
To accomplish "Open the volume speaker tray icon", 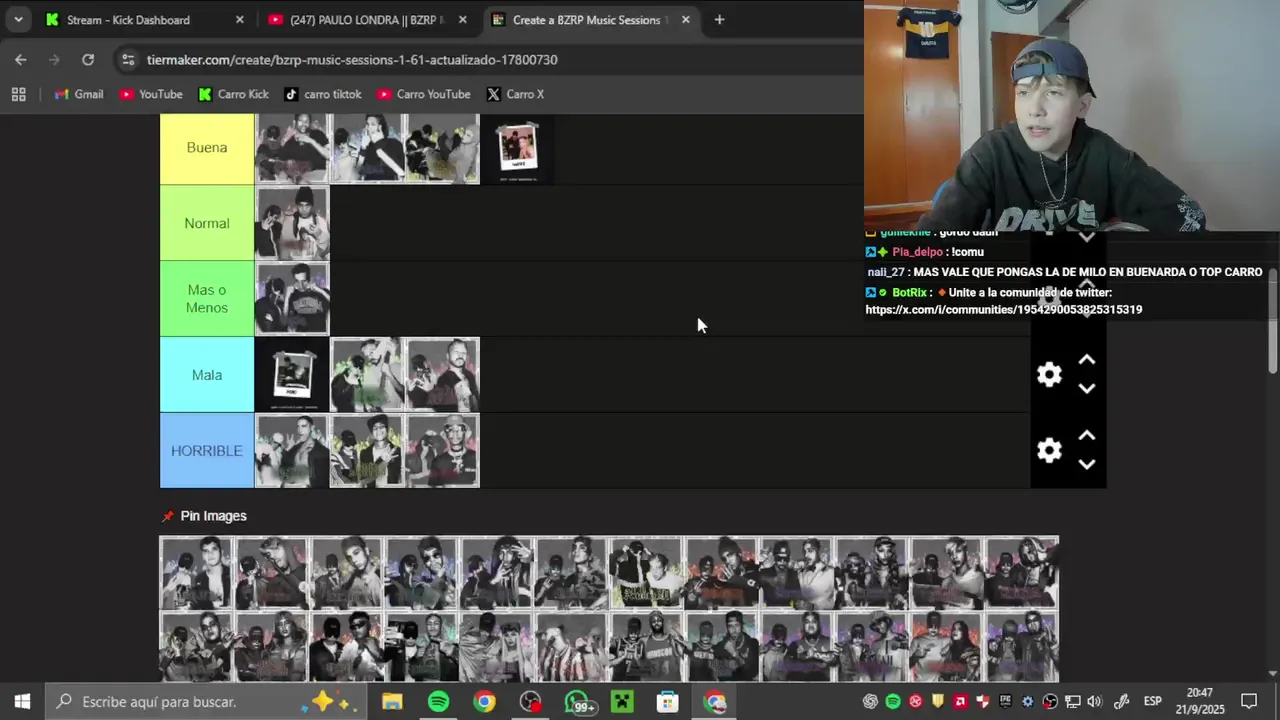I will [x=1094, y=702].
